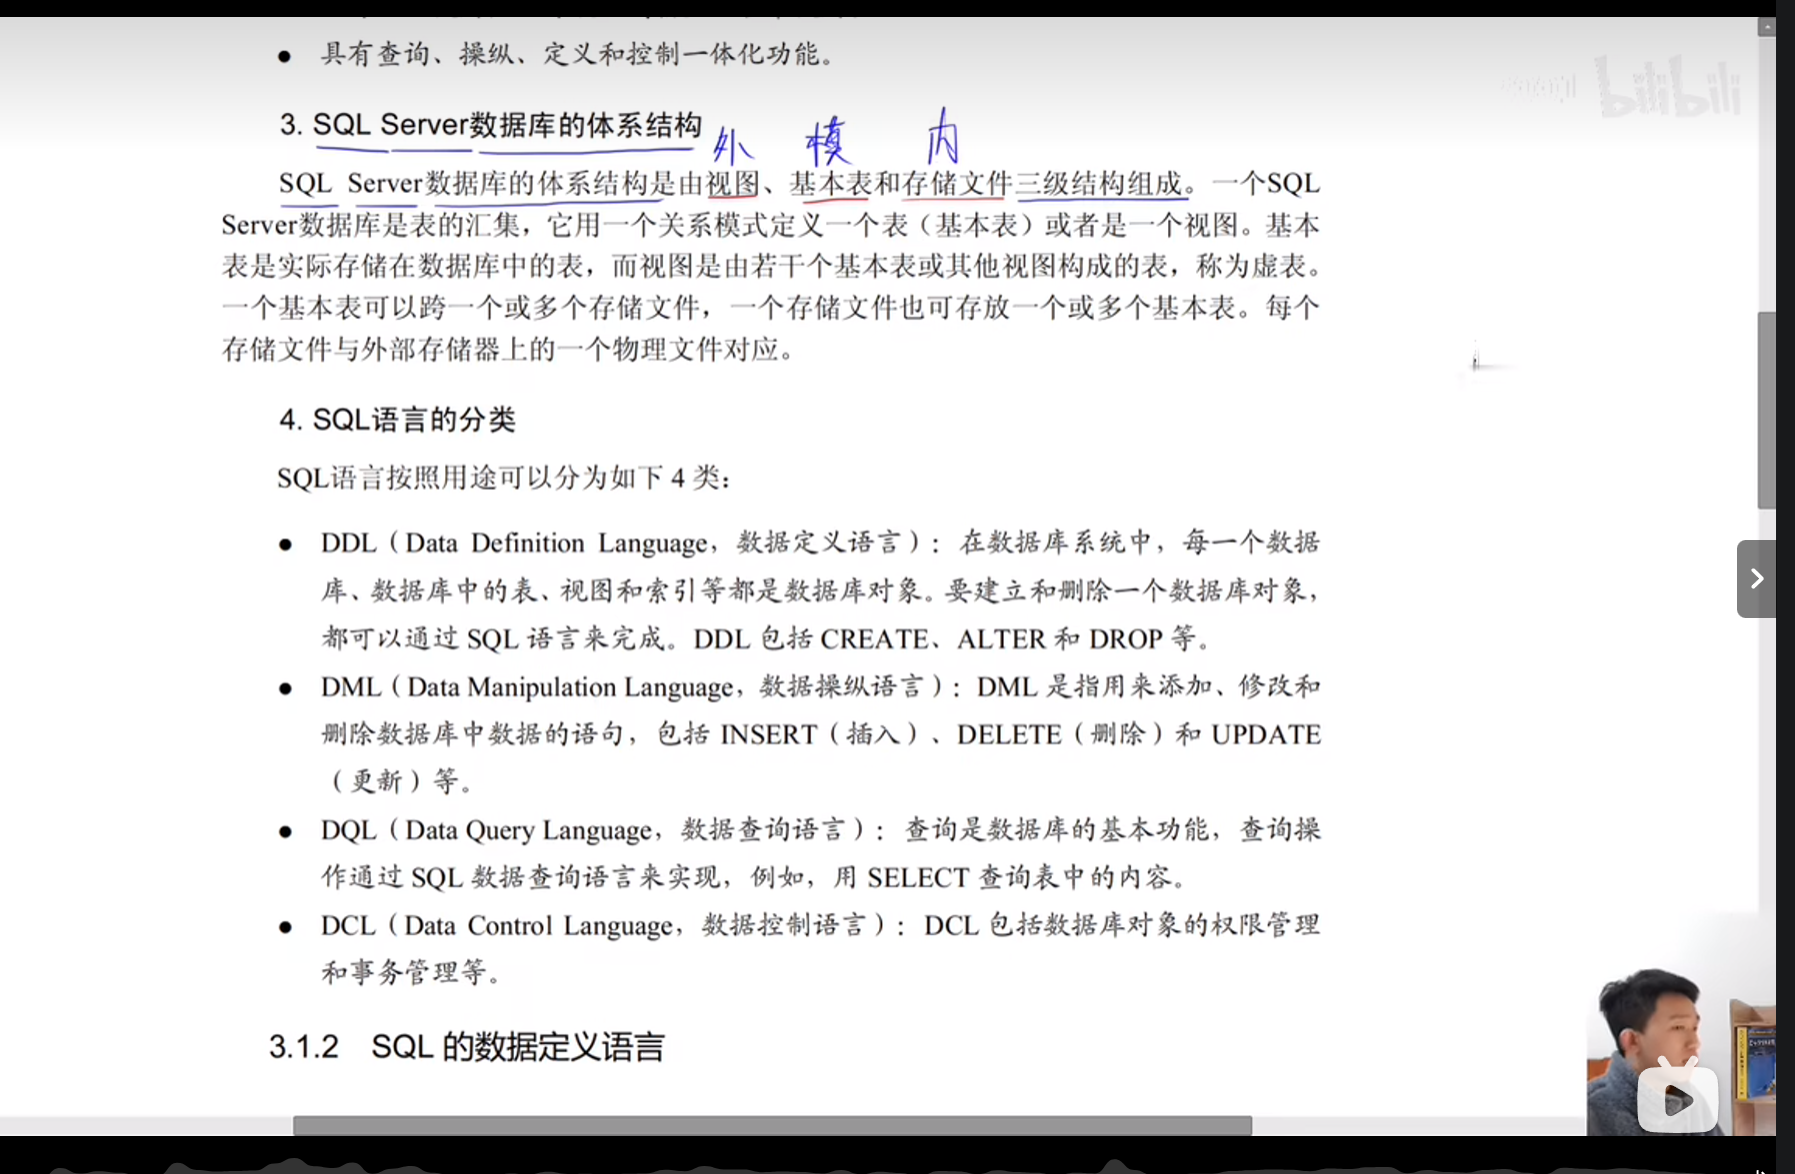Click the horizontal scrollbar thumb below the document

click(772, 1125)
